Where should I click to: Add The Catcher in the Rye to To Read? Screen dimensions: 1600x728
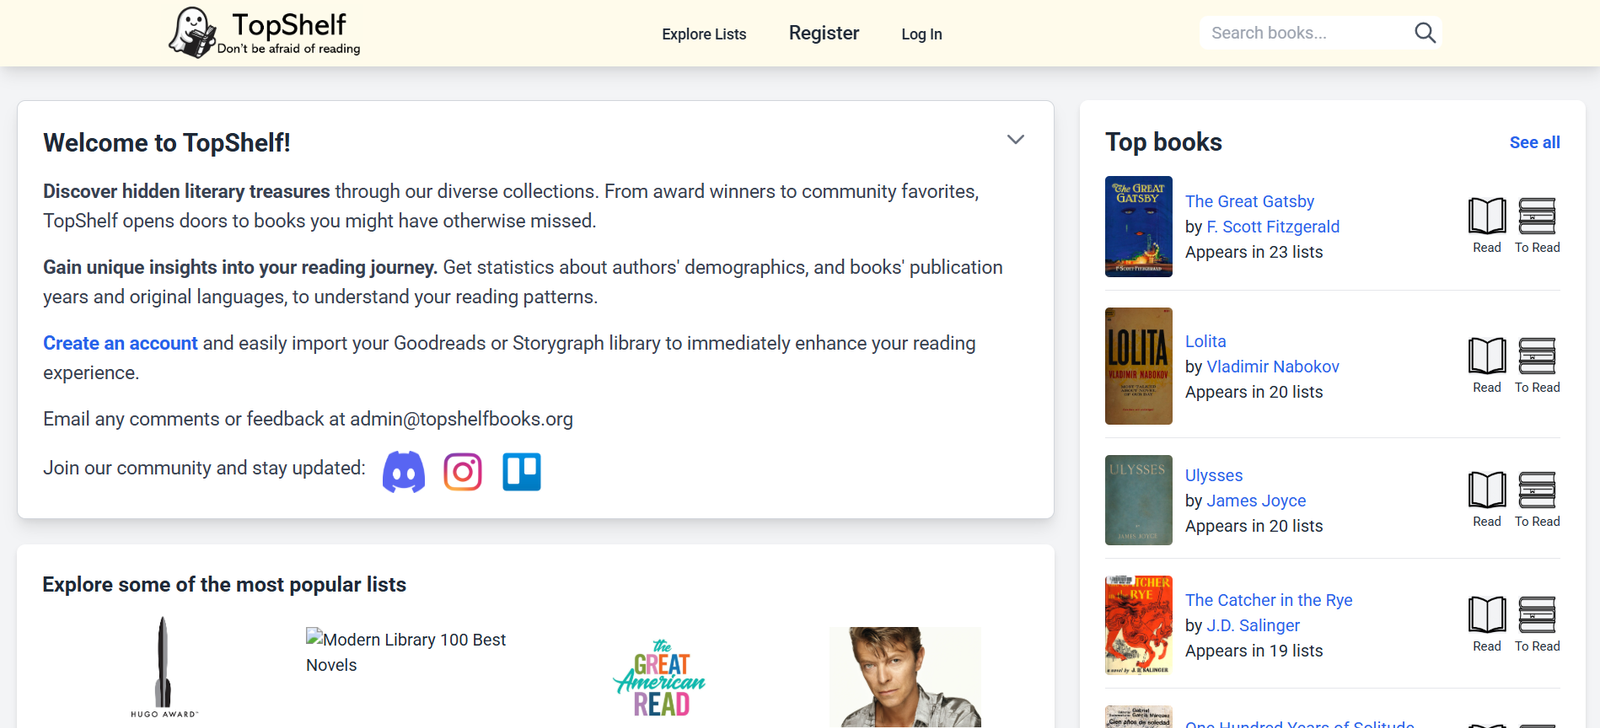(1537, 624)
